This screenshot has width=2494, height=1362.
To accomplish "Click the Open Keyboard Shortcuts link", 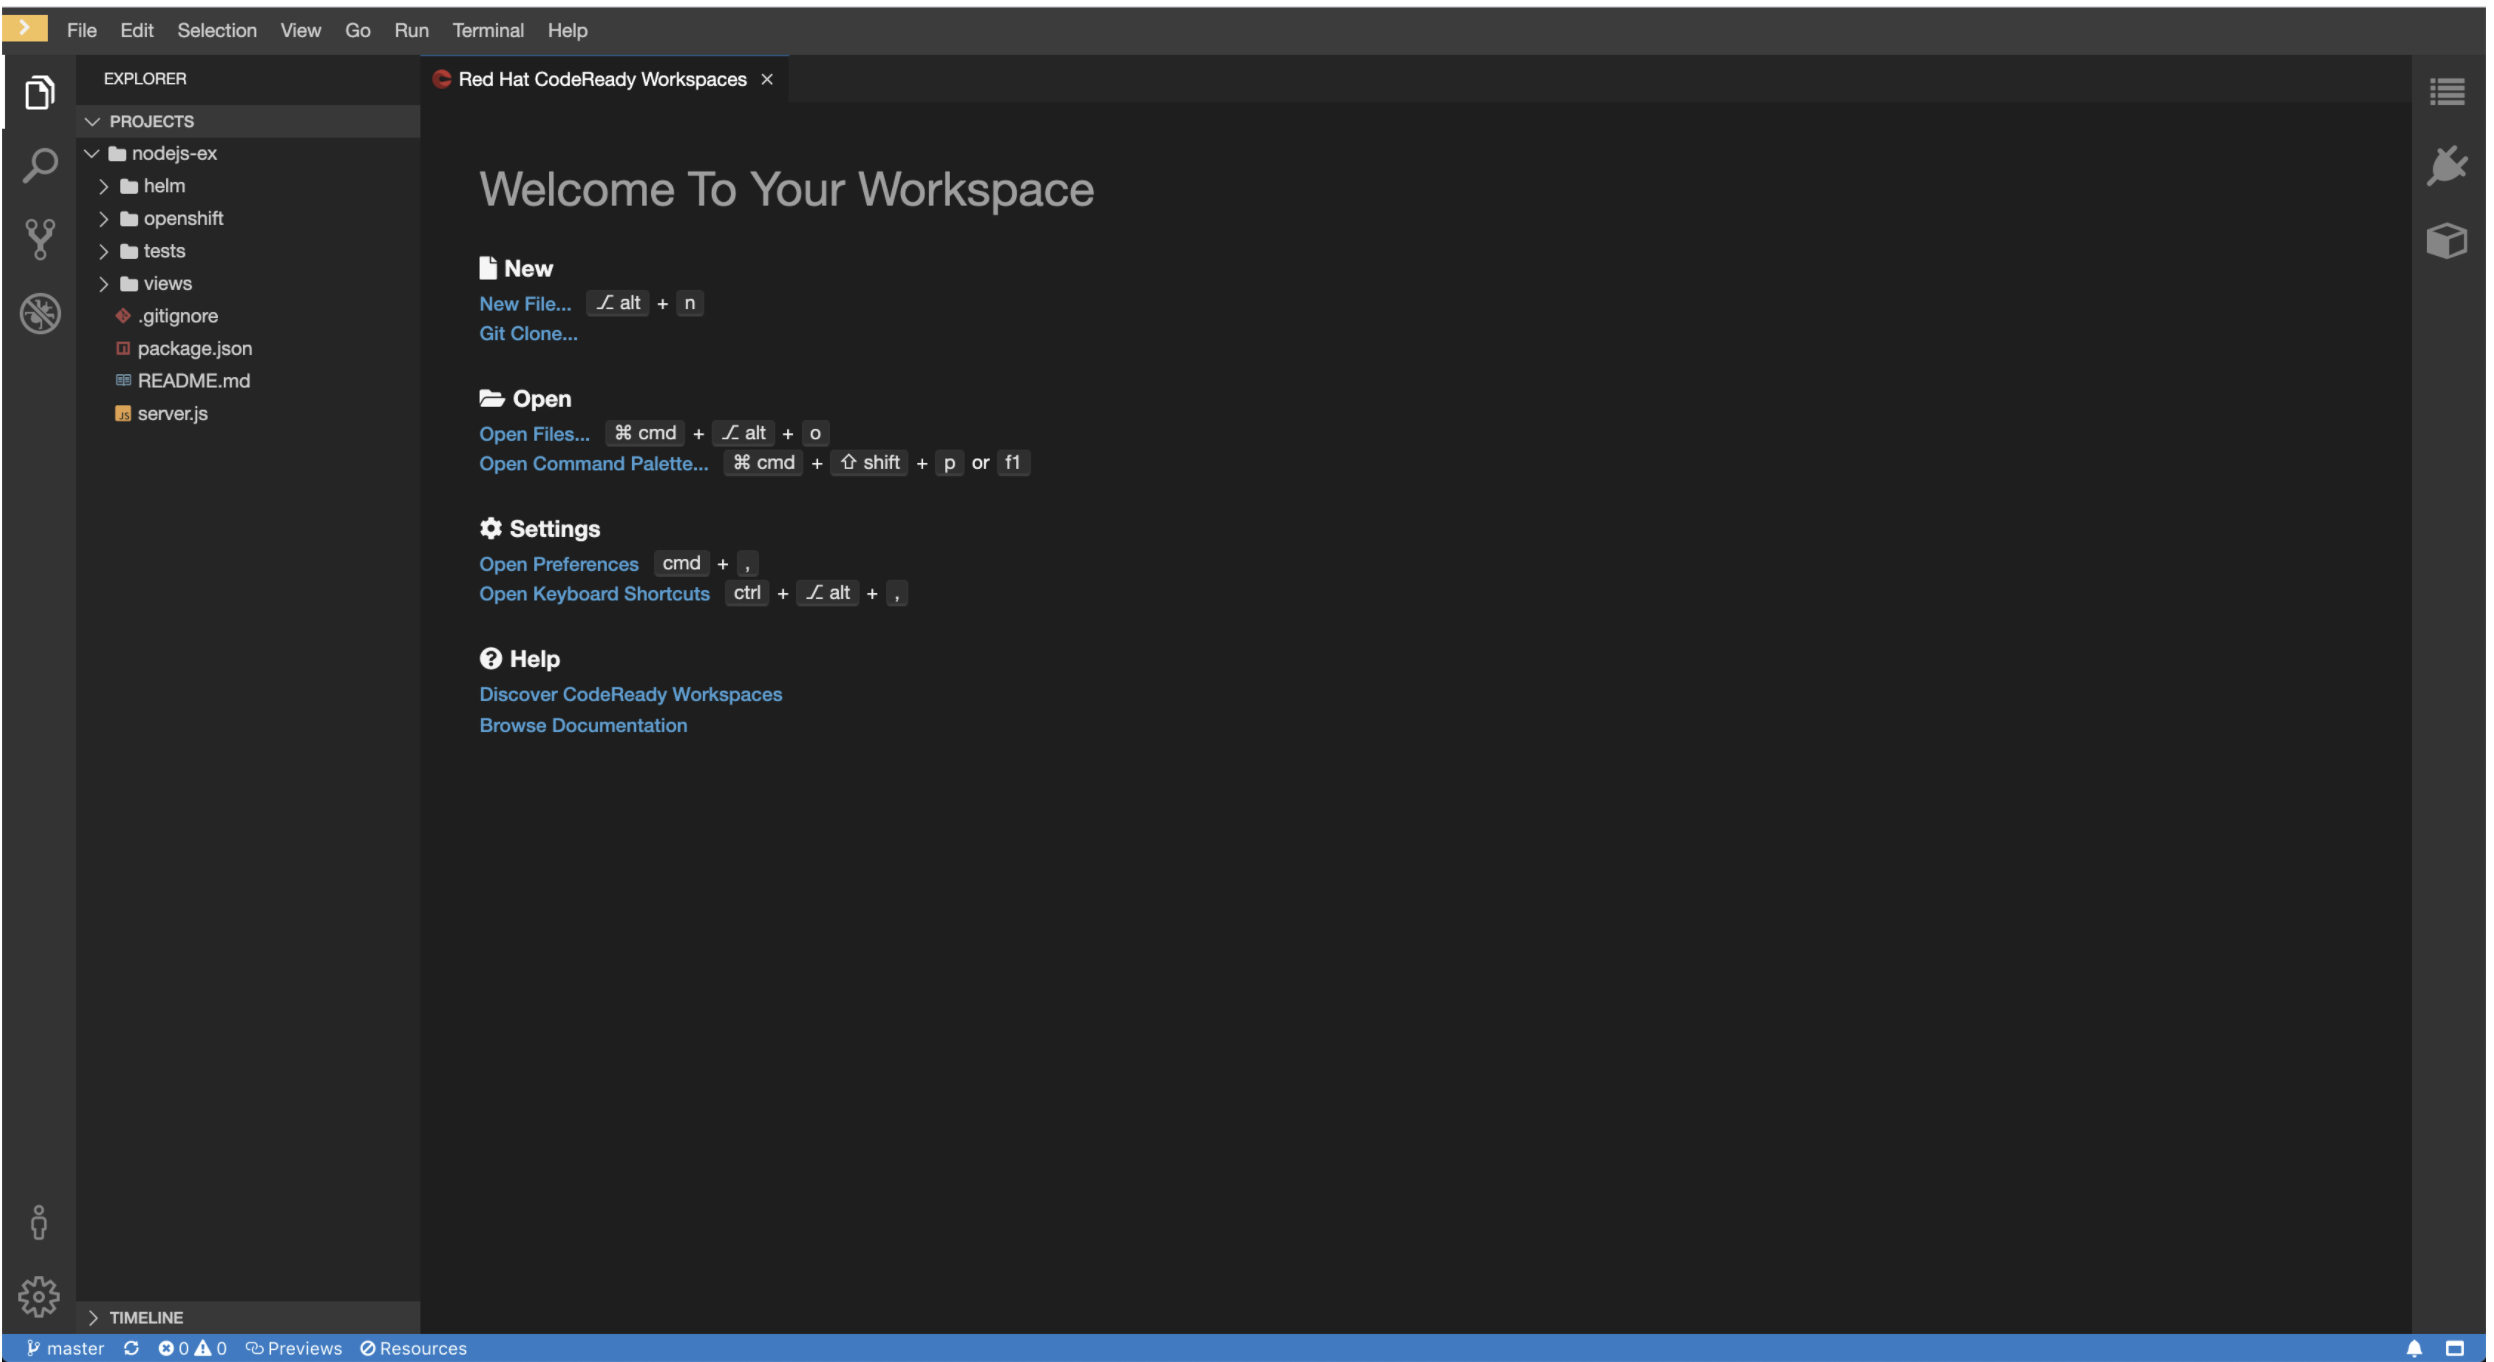I will (594, 594).
